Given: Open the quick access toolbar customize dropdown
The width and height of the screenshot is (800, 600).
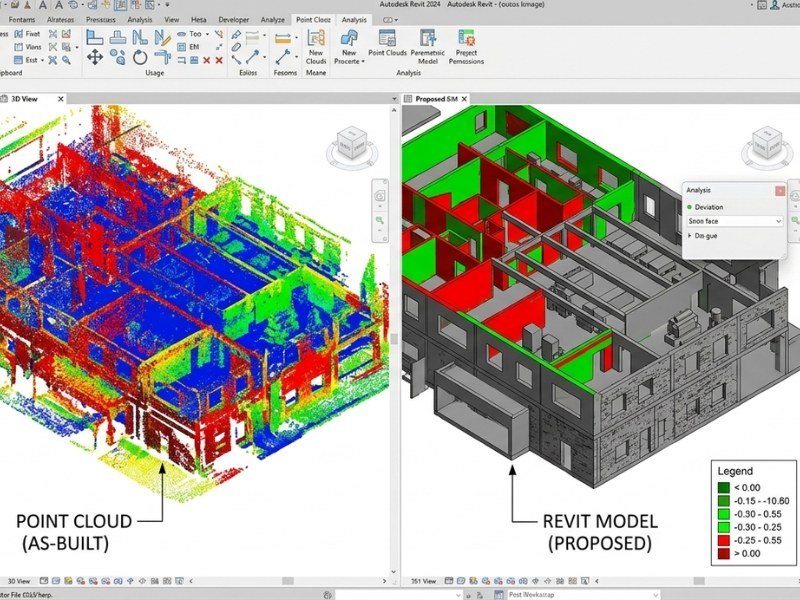Looking at the screenshot, I should [167, 5].
